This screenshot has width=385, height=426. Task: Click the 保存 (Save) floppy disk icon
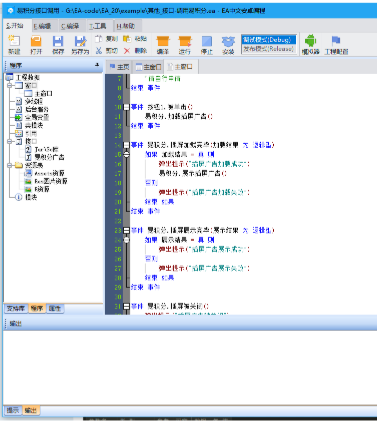58,41
